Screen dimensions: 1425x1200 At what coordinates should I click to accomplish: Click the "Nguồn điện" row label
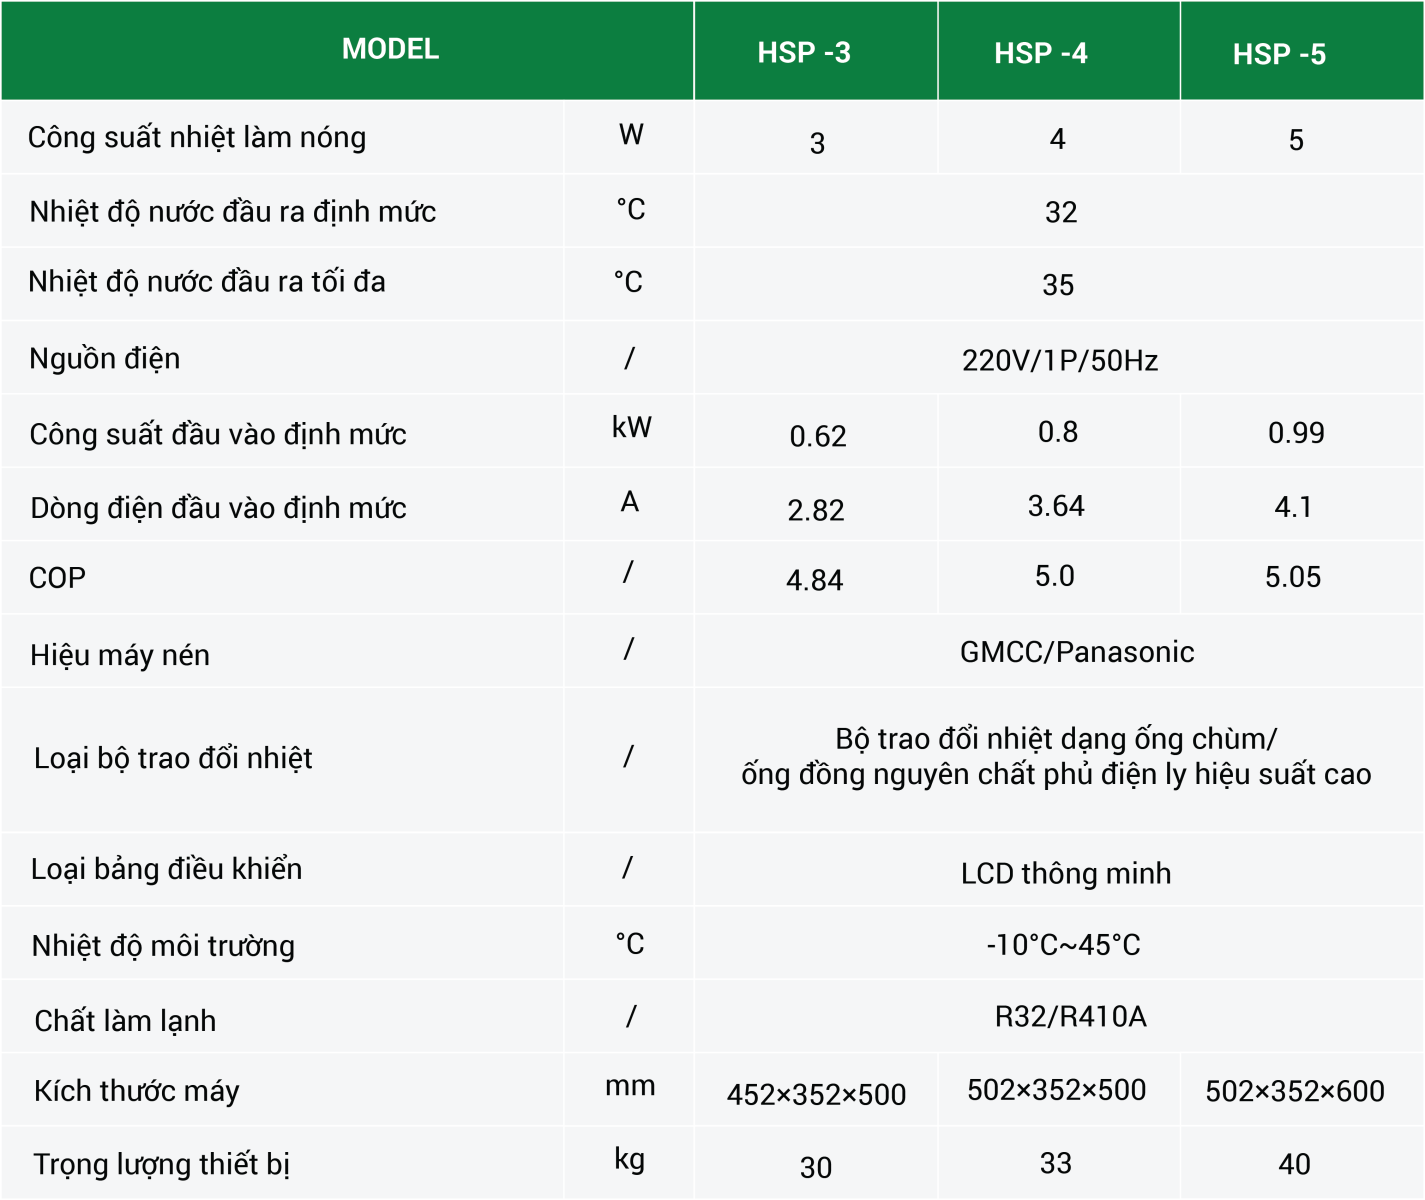coord(105,358)
